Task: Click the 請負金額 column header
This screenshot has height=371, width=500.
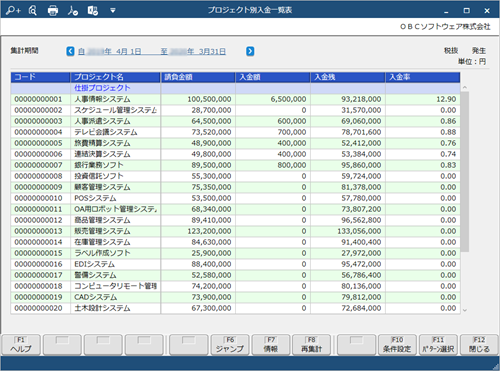Action: [198, 77]
